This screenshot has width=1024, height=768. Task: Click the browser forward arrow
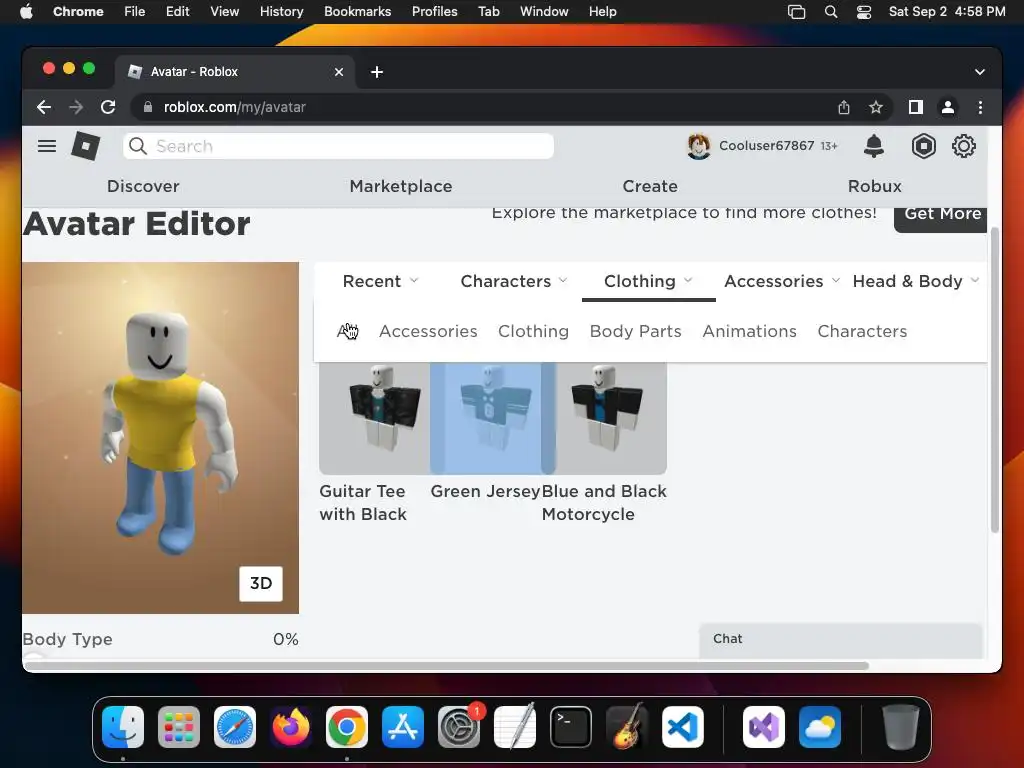(76, 107)
